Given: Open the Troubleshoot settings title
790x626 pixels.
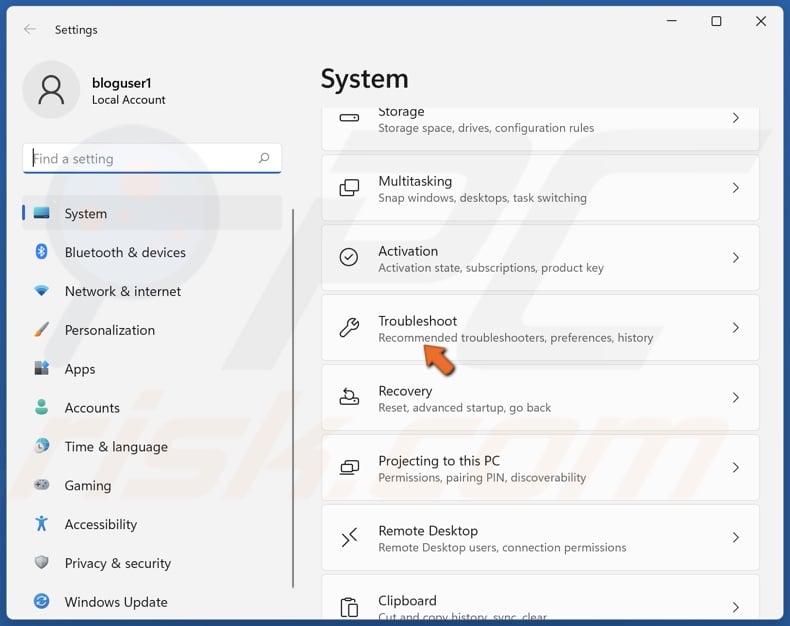Looking at the screenshot, I should [417, 321].
